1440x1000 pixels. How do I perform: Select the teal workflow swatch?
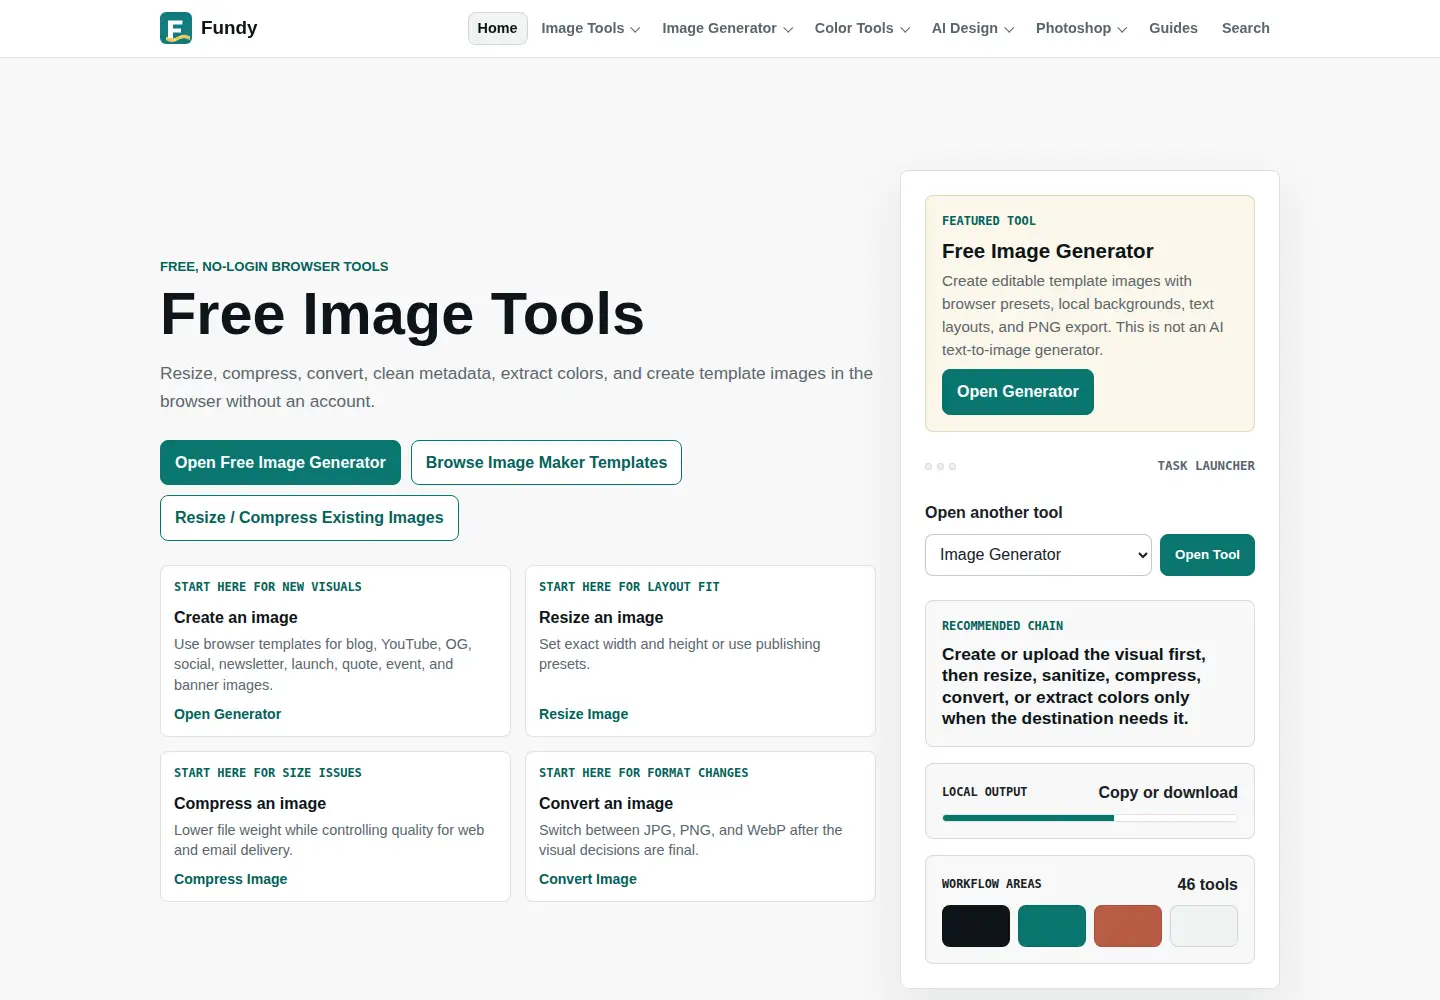click(x=1052, y=926)
